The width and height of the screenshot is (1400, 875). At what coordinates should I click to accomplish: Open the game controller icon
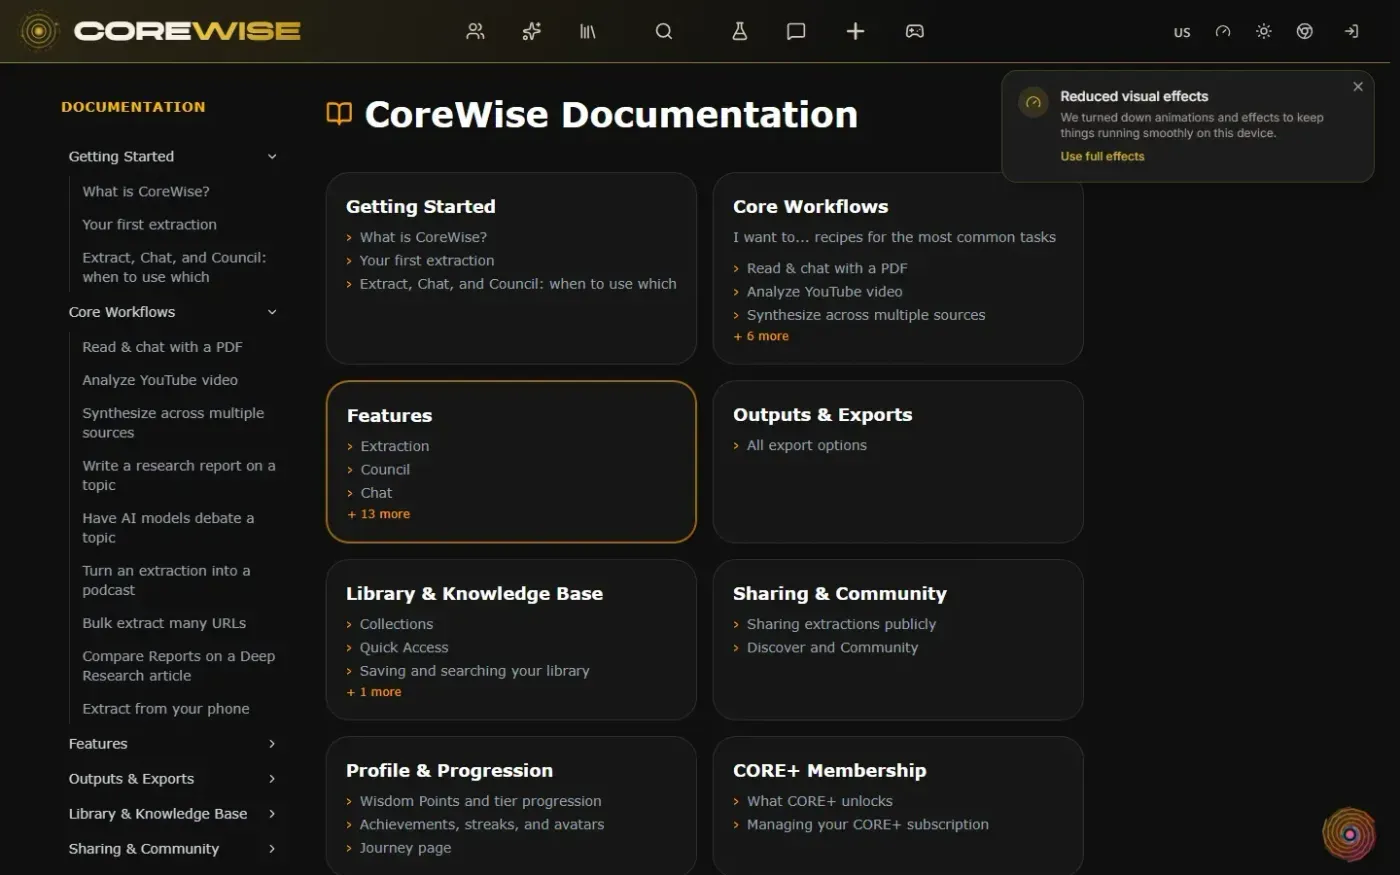tap(914, 31)
